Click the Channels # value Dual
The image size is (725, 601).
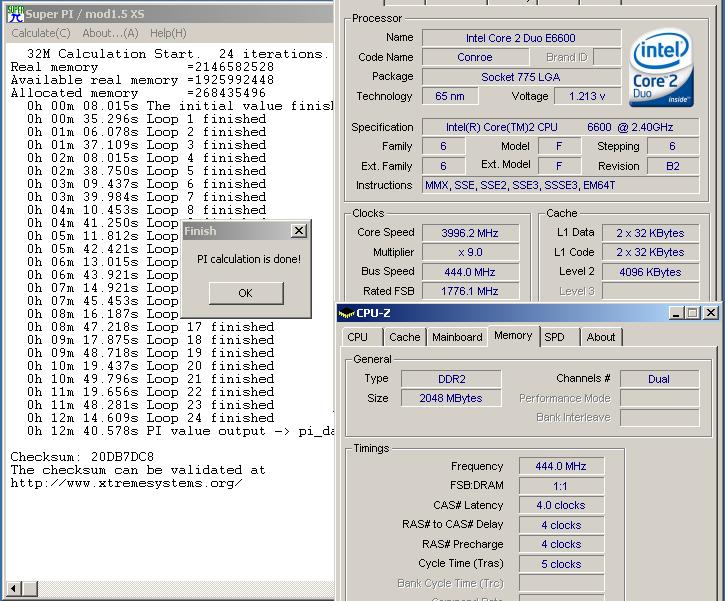[659, 379]
